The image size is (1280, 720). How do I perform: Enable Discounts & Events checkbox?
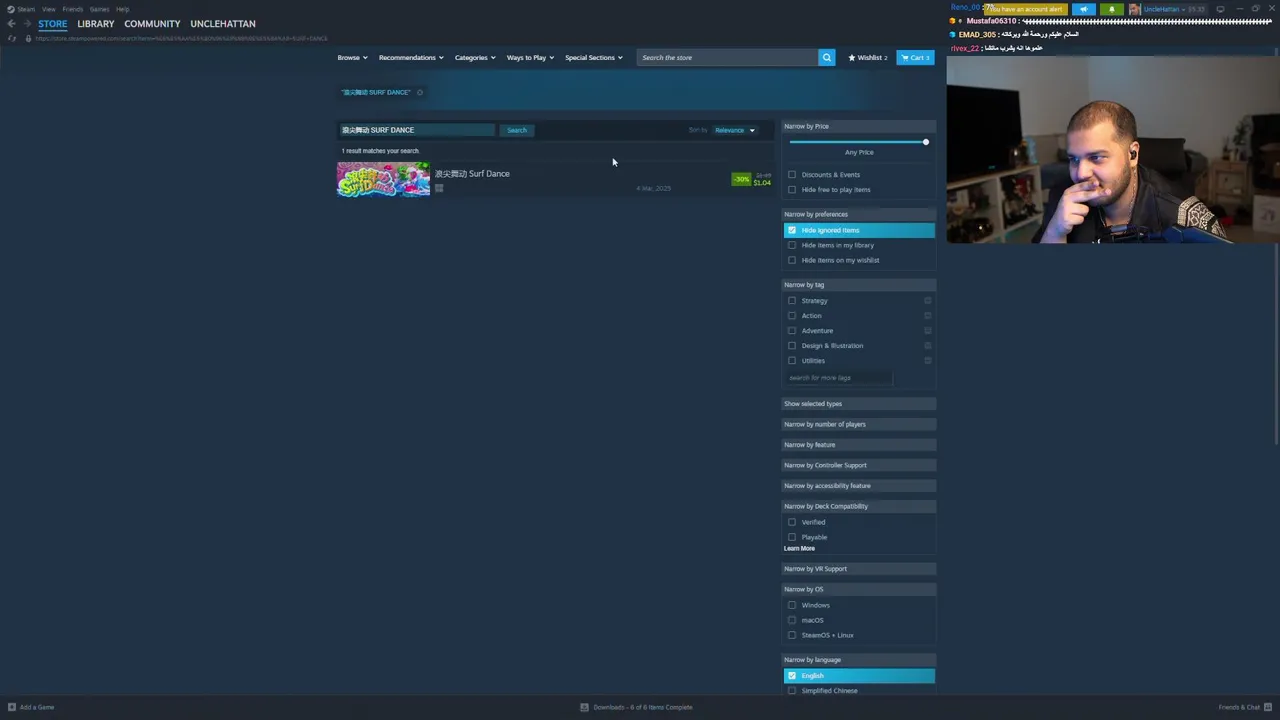[x=792, y=175]
